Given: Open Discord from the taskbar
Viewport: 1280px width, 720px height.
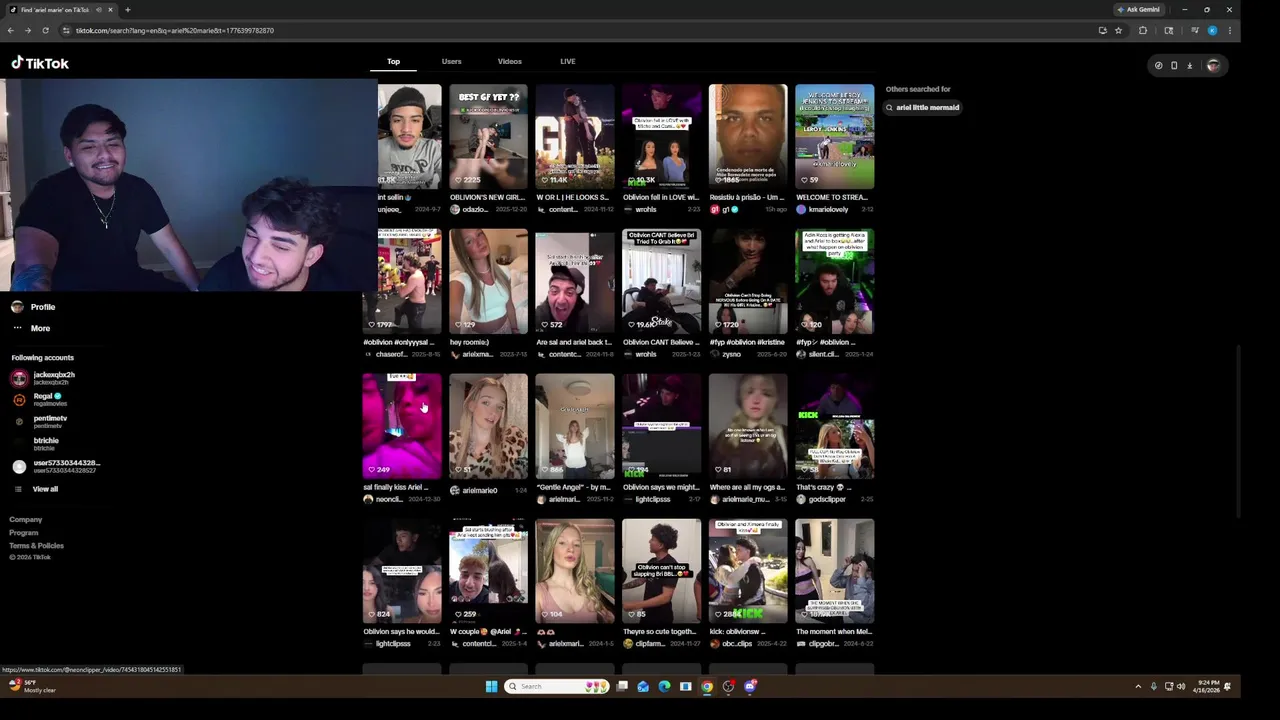Looking at the screenshot, I should coord(750,686).
